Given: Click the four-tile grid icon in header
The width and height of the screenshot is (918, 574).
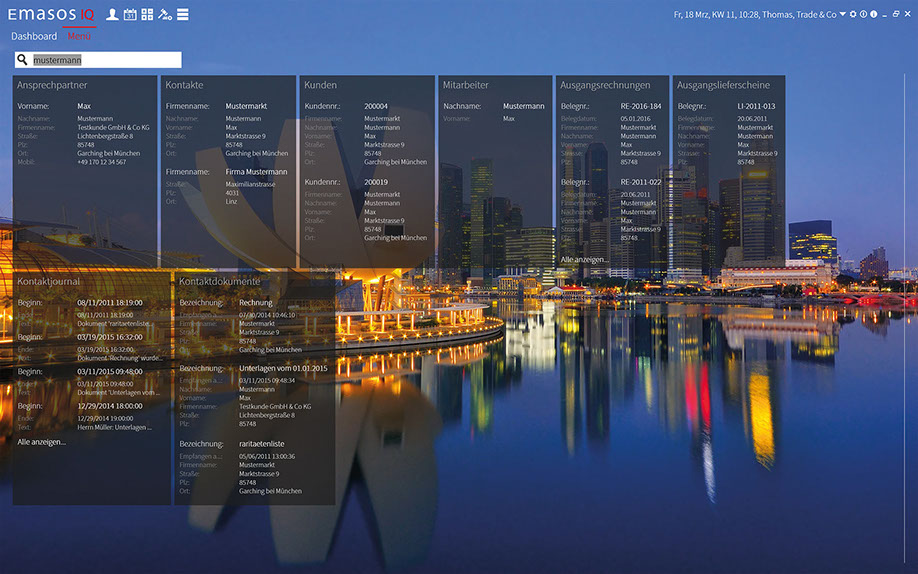Looking at the screenshot, I should pyautogui.click(x=147, y=15).
